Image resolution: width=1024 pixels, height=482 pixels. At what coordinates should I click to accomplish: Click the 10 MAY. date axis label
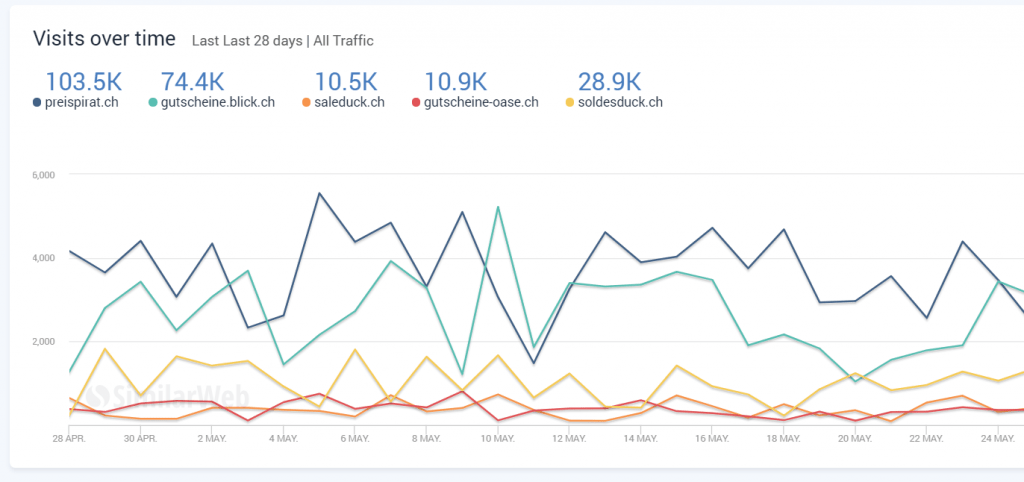[x=496, y=438]
